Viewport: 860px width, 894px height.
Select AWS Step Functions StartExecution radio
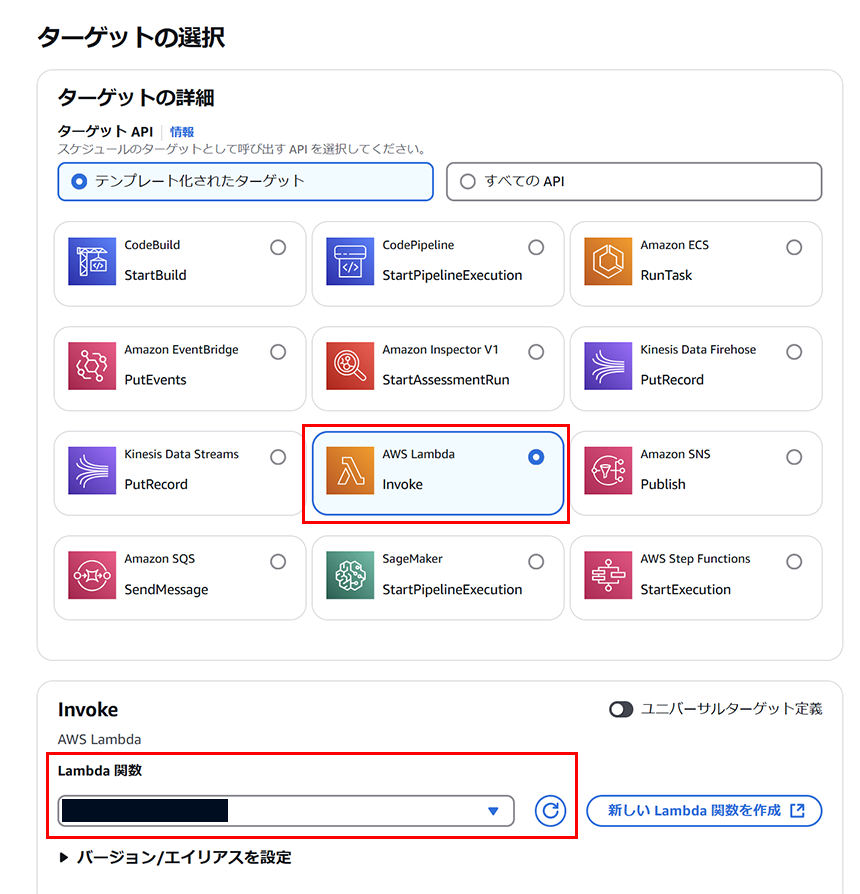tap(794, 562)
